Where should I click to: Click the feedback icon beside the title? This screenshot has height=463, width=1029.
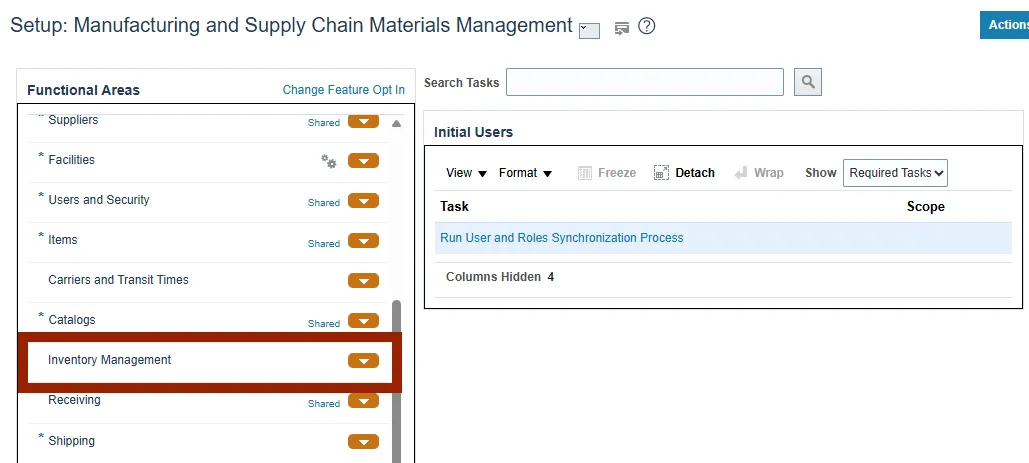[x=621, y=28]
